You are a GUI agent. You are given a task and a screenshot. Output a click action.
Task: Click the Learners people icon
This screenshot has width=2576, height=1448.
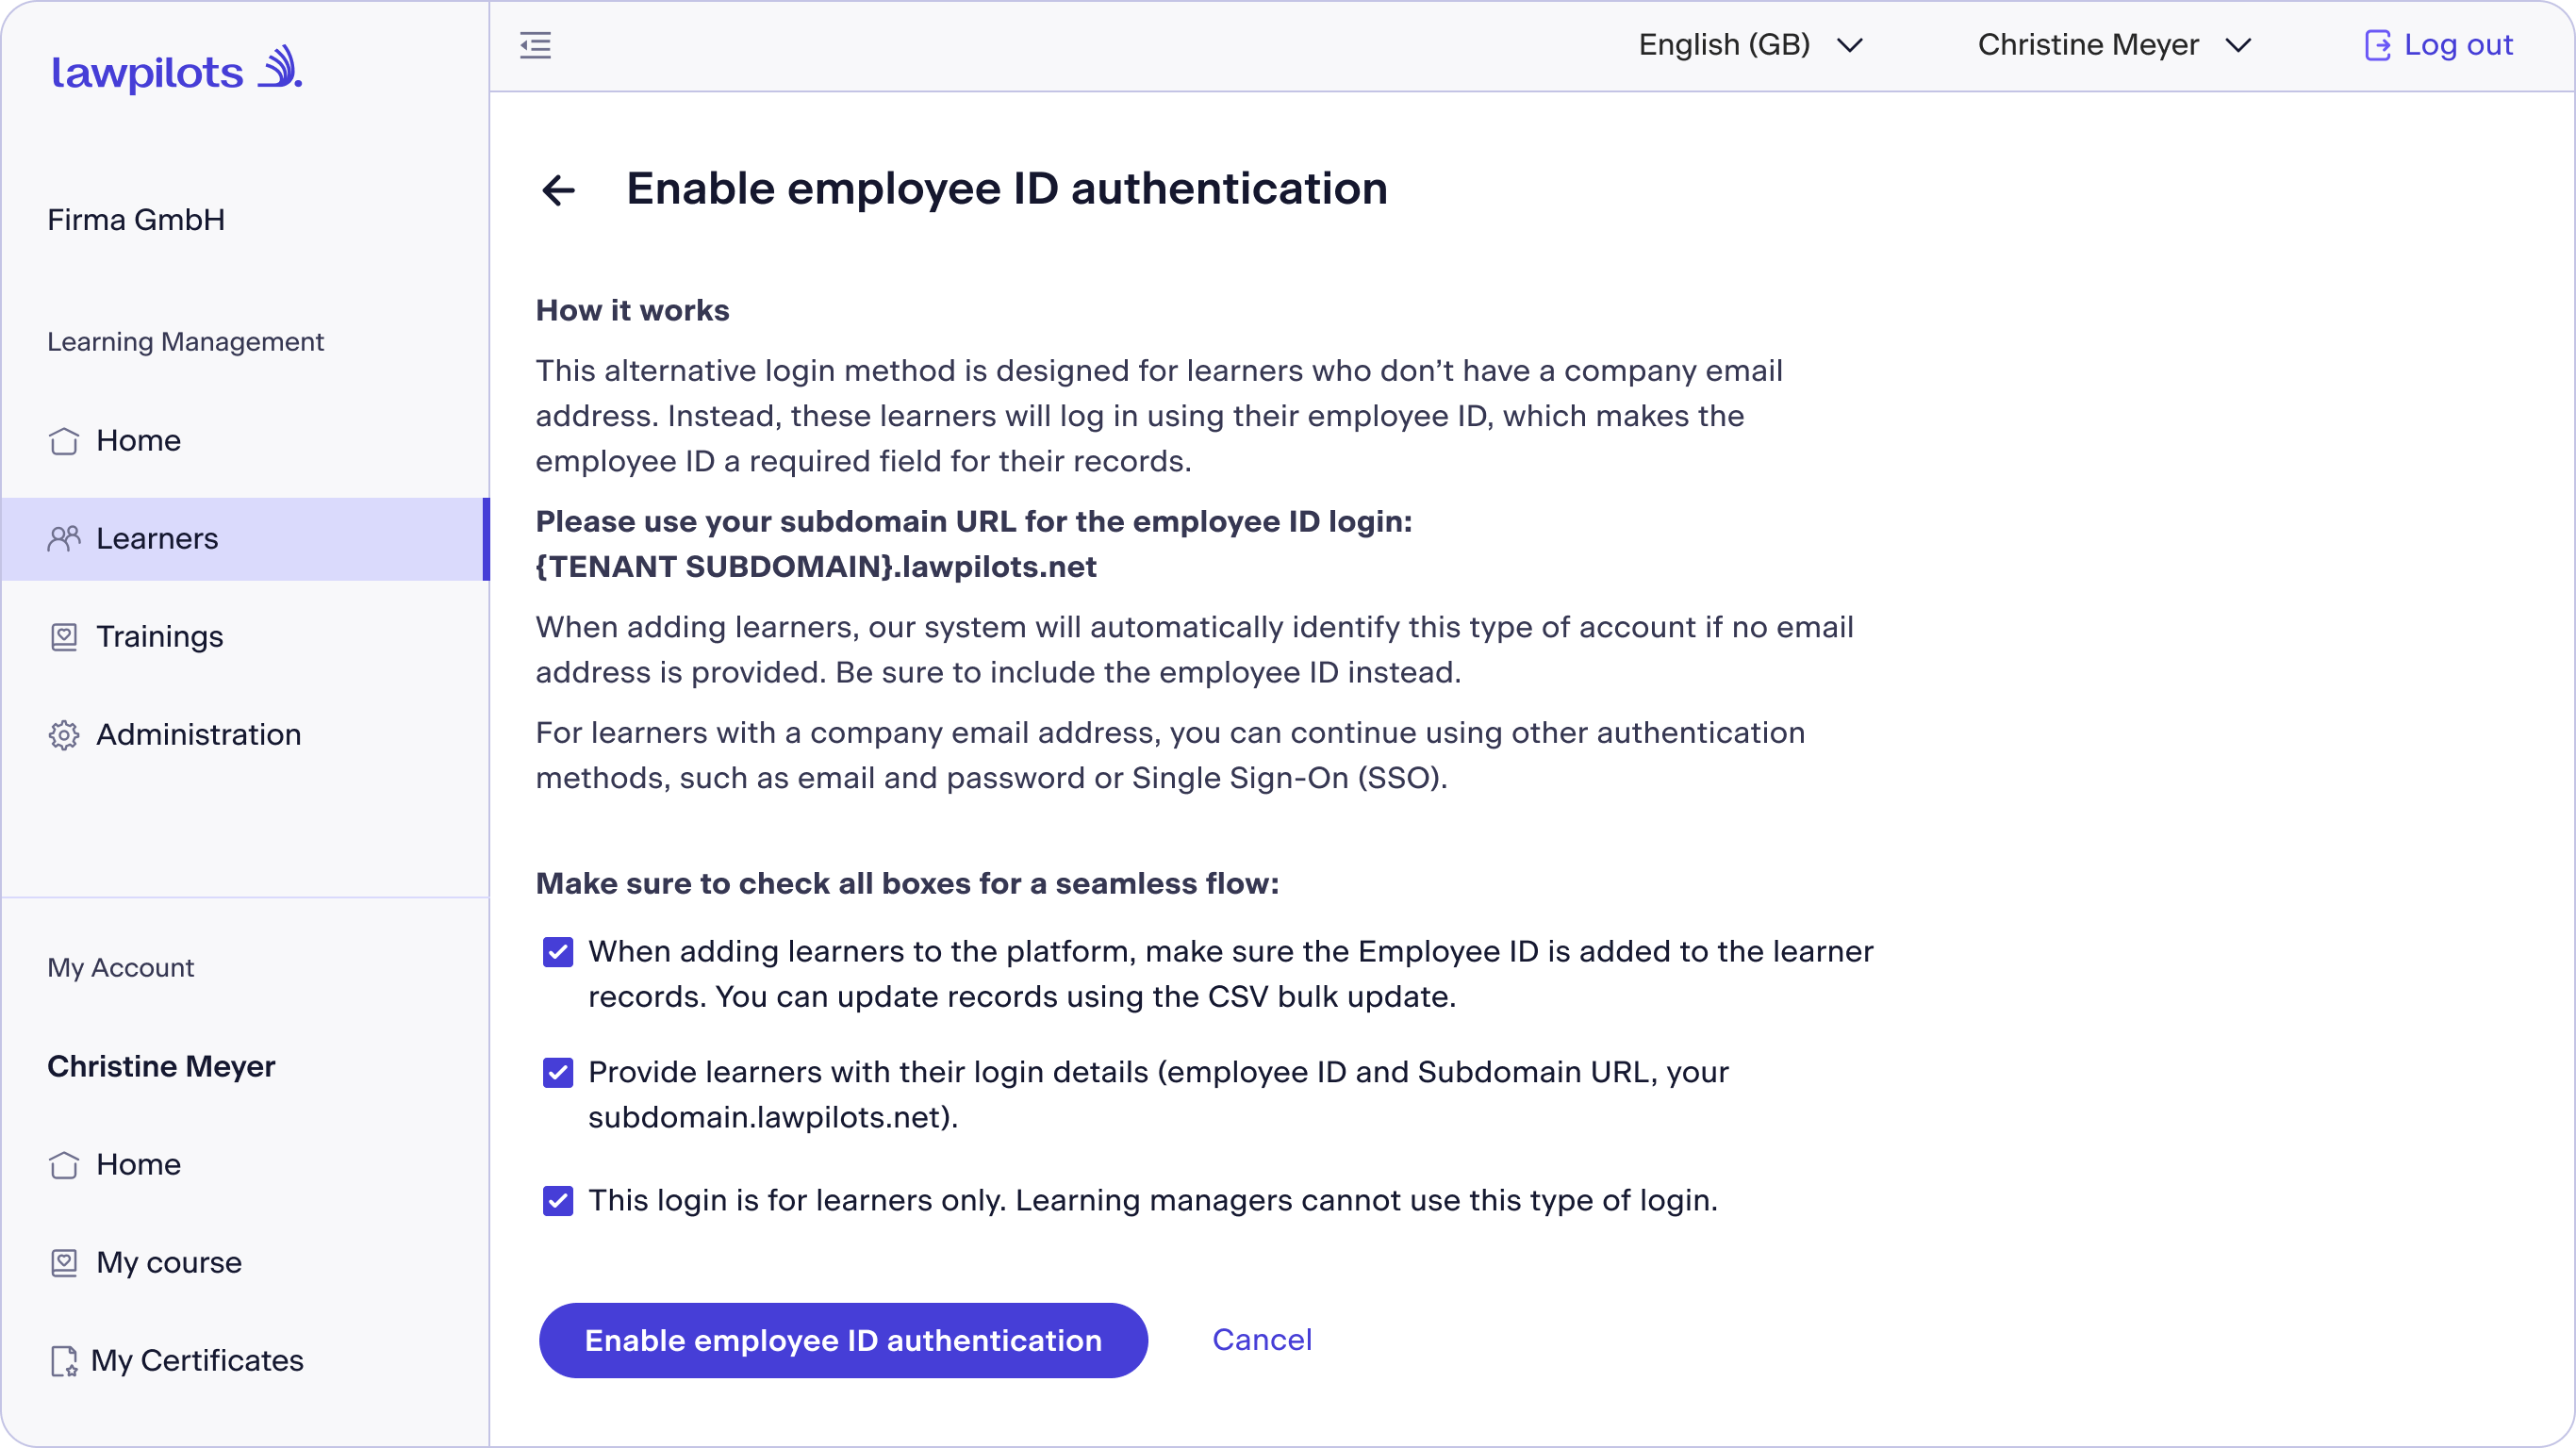point(64,539)
